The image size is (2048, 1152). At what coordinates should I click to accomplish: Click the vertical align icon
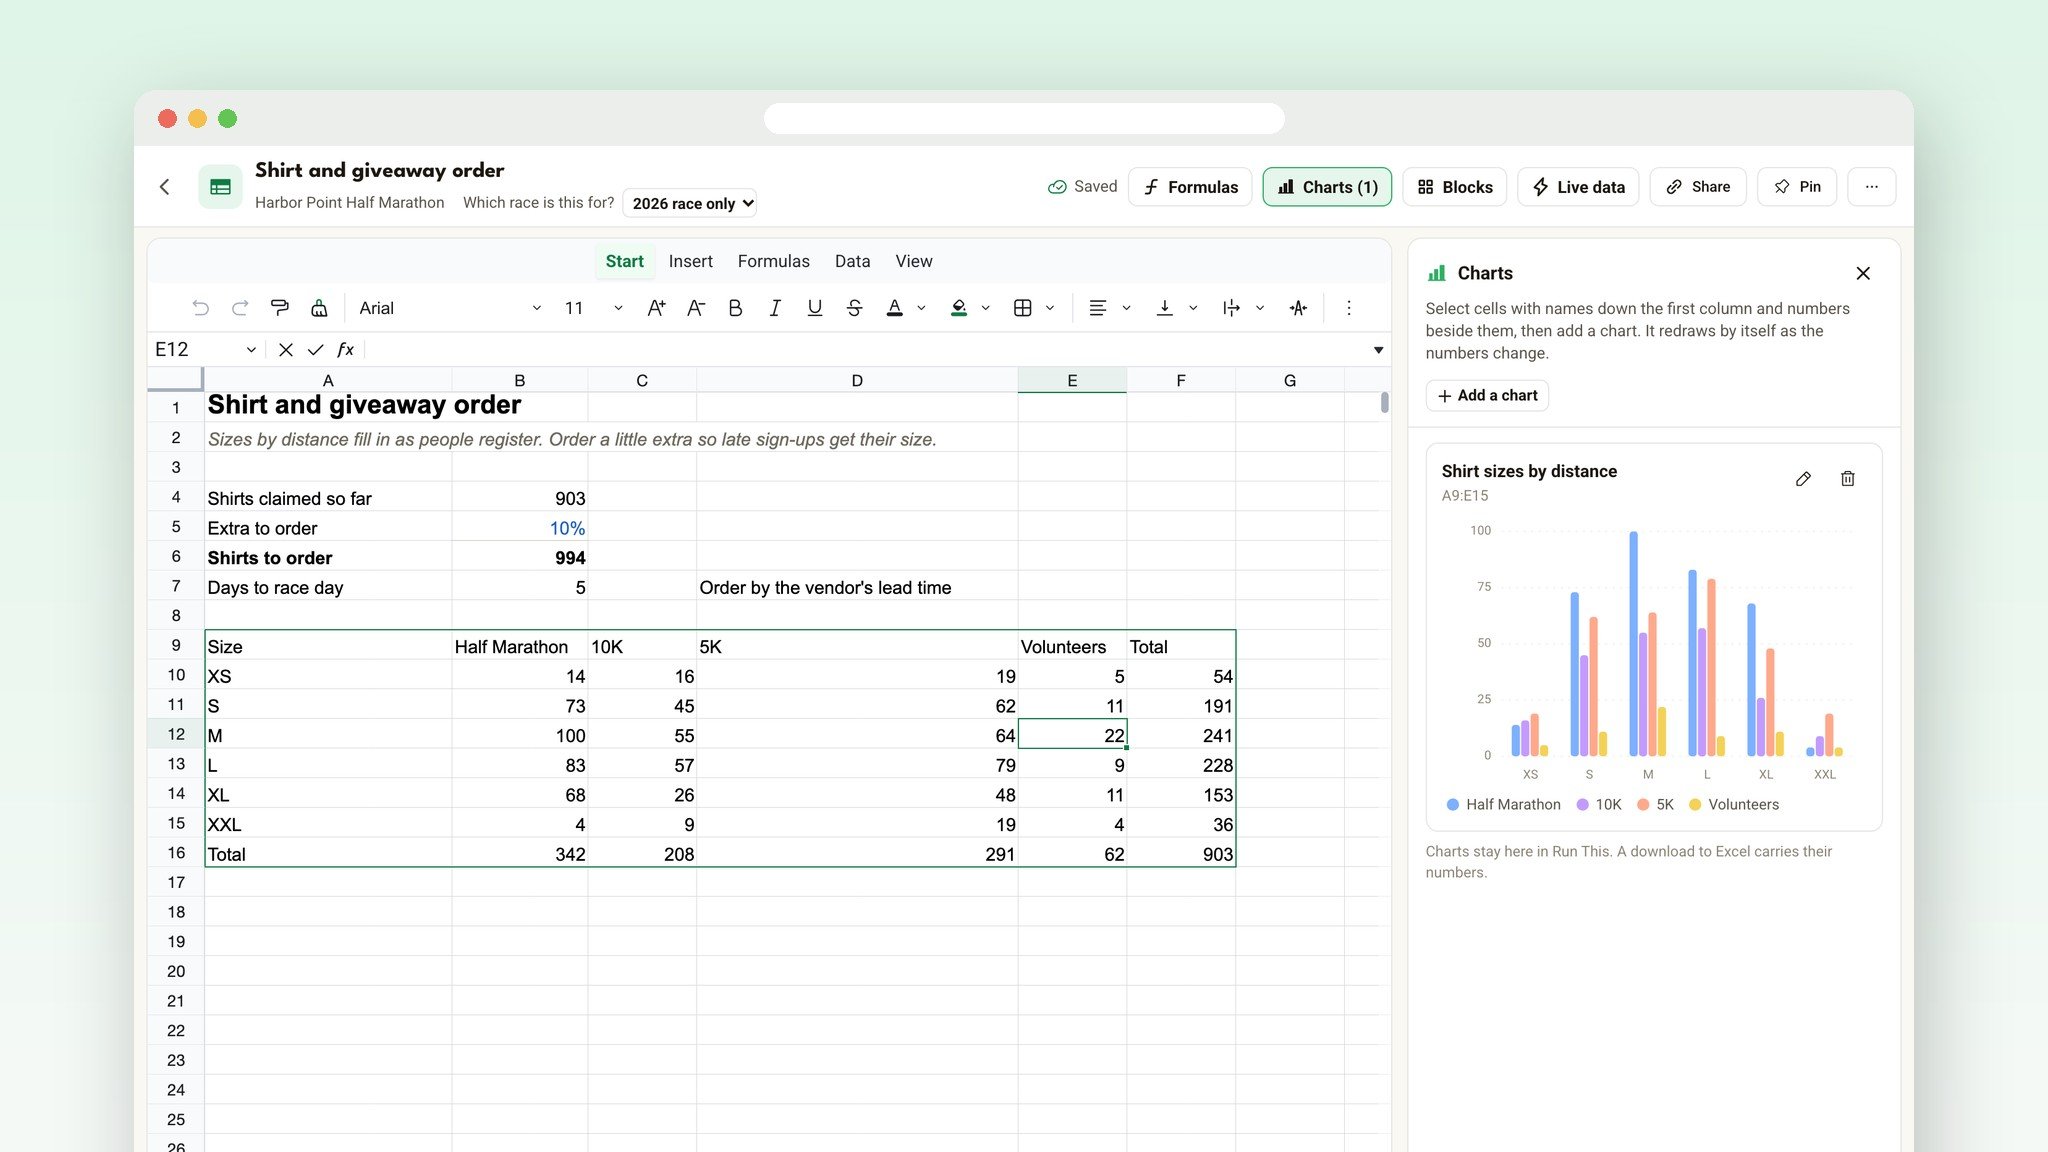(1164, 308)
